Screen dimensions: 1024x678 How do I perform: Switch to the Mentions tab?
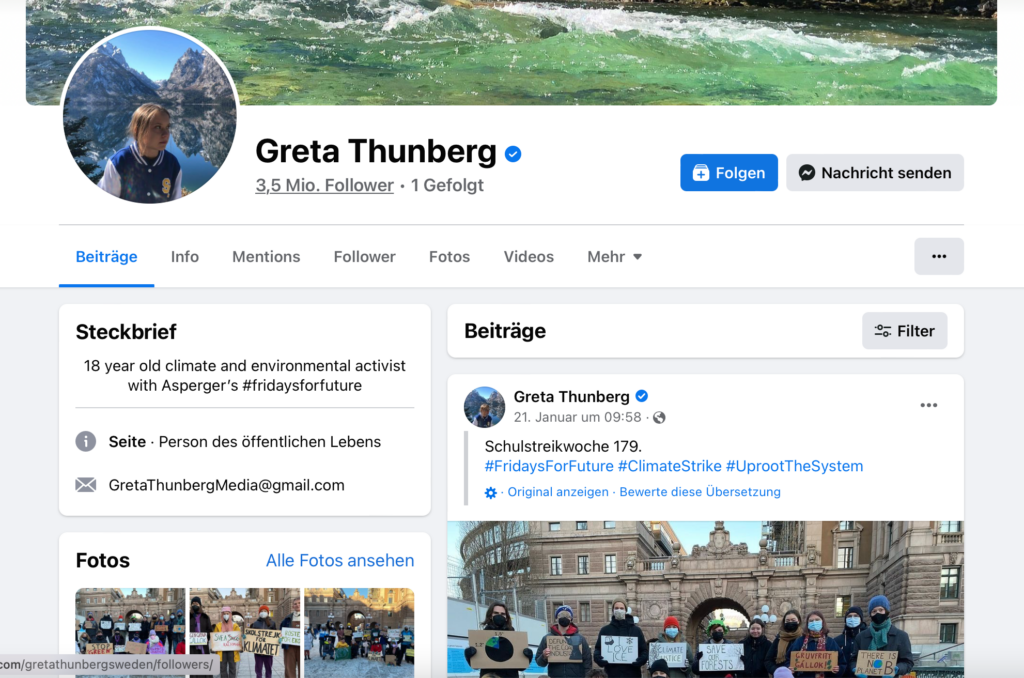[266, 257]
